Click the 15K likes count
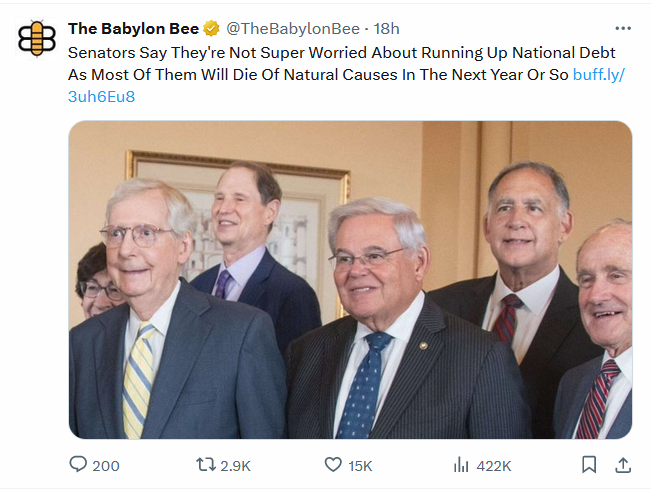 [x=360, y=466]
